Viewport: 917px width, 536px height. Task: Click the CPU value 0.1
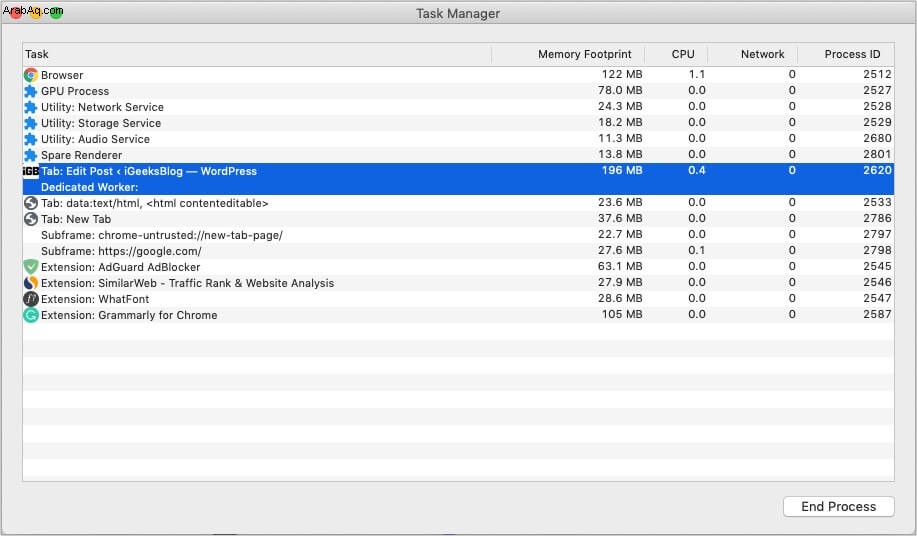(697, 250)
